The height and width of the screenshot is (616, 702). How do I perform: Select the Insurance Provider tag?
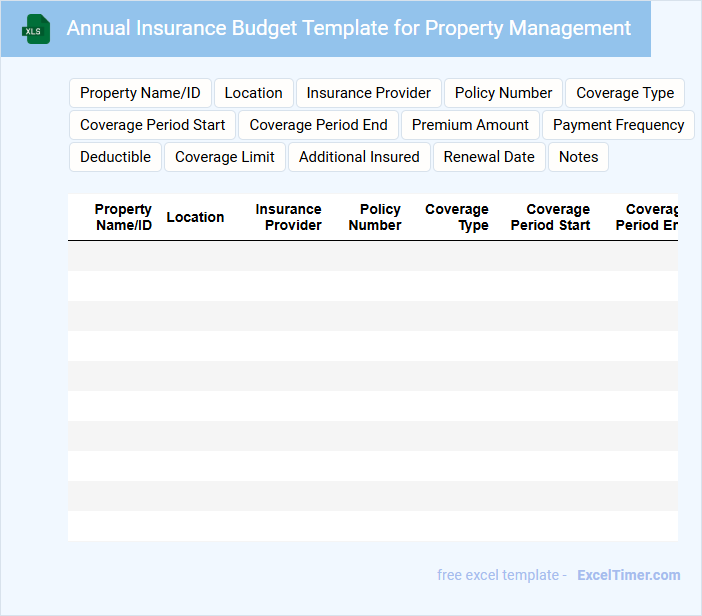point(368,93)
